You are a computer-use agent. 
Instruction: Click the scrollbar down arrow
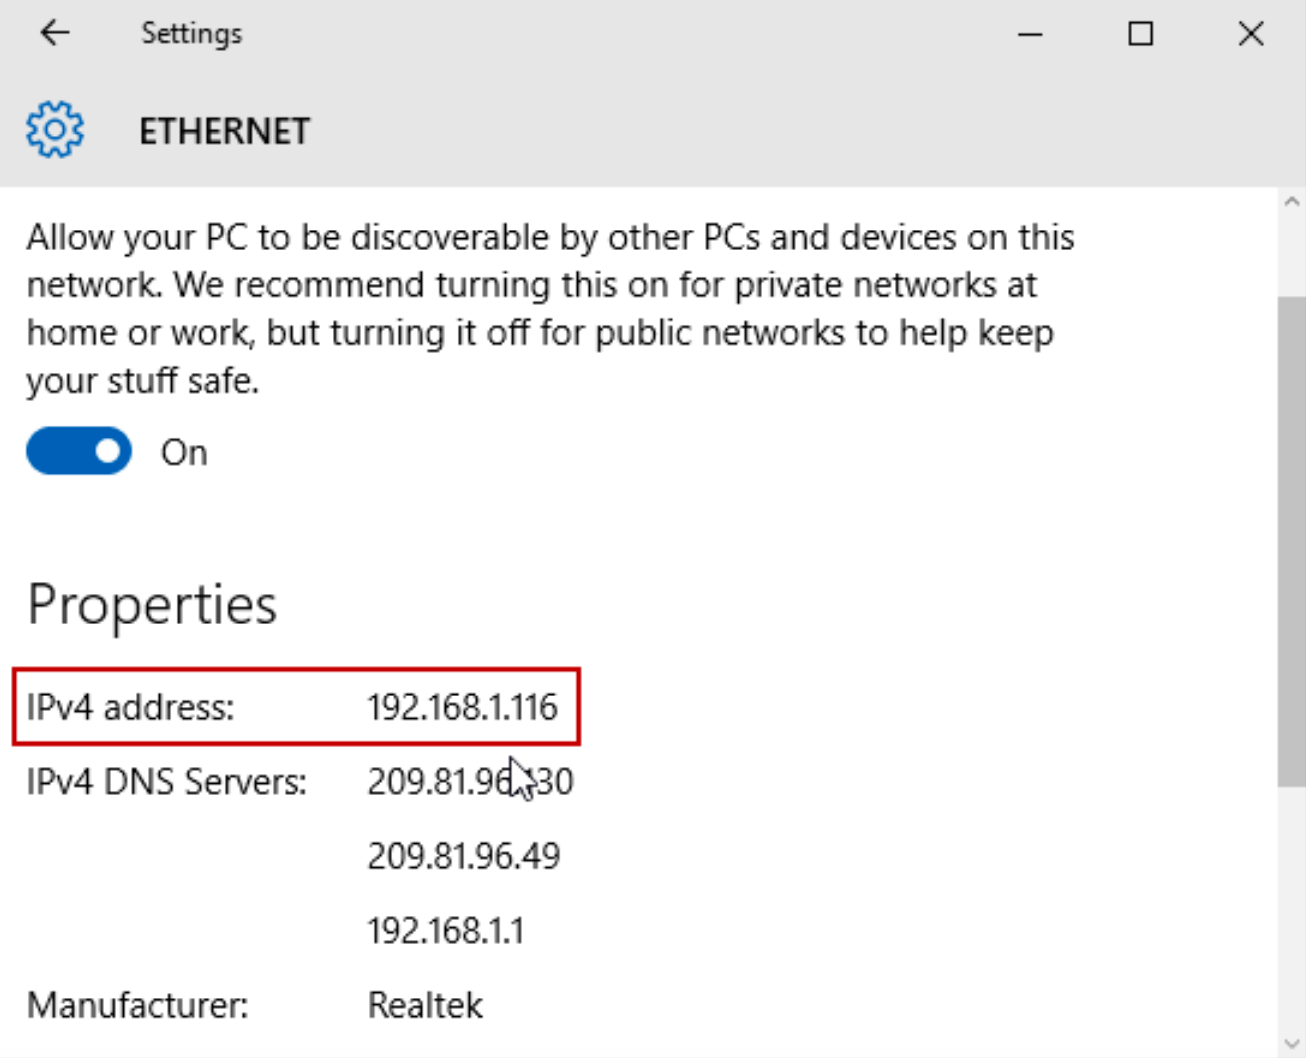tap(1291, 1044)
